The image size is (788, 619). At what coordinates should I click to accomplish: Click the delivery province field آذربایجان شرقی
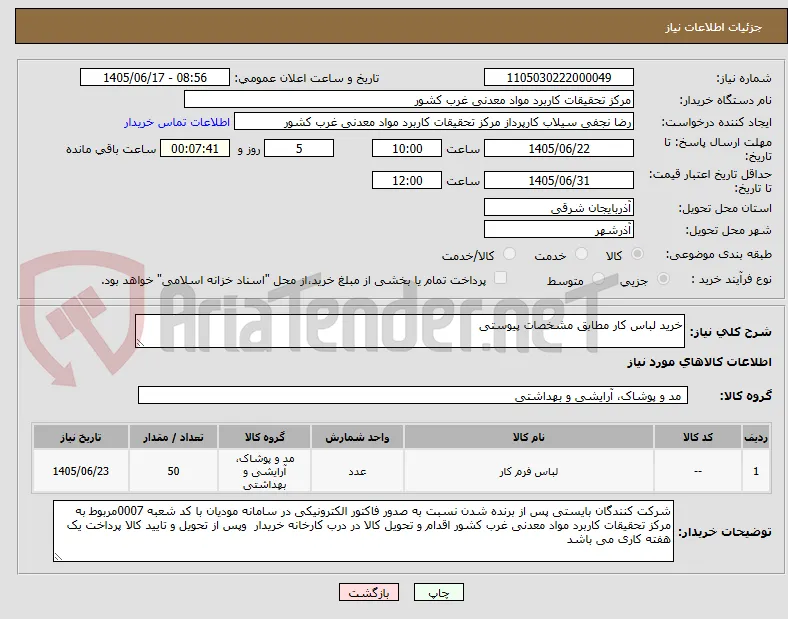559,207
